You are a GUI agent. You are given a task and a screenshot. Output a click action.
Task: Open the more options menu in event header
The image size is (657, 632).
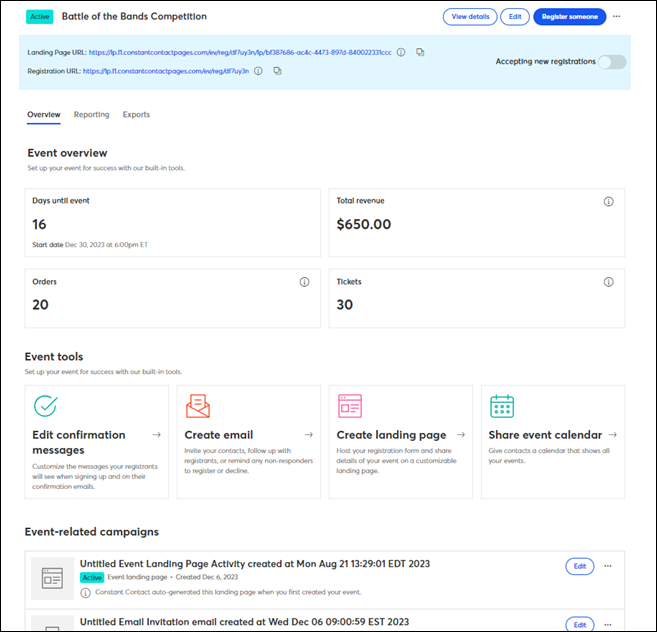[616, 17]
